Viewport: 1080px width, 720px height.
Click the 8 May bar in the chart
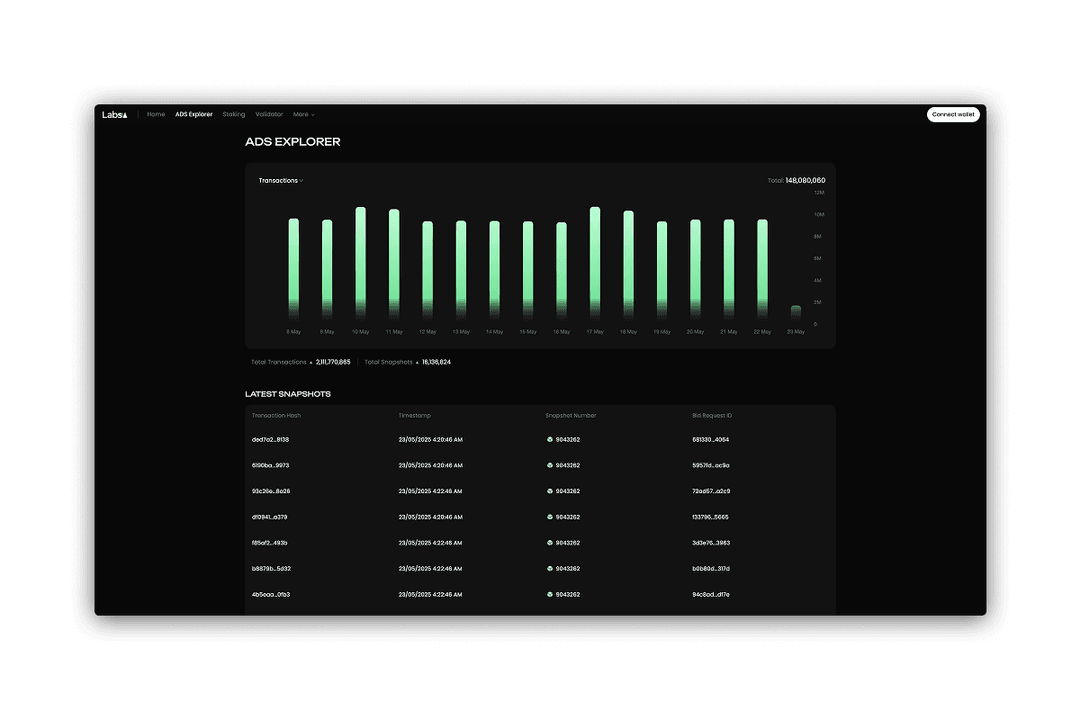click(293, 268)
